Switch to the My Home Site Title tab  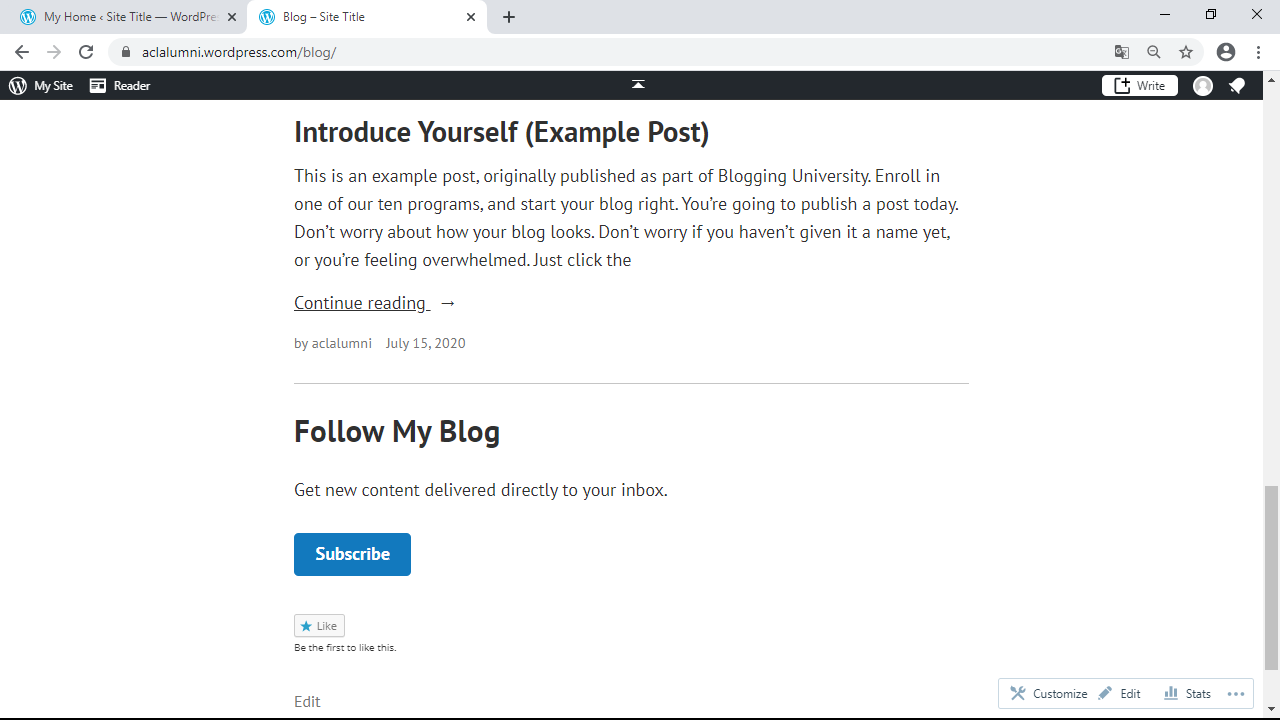125,17
